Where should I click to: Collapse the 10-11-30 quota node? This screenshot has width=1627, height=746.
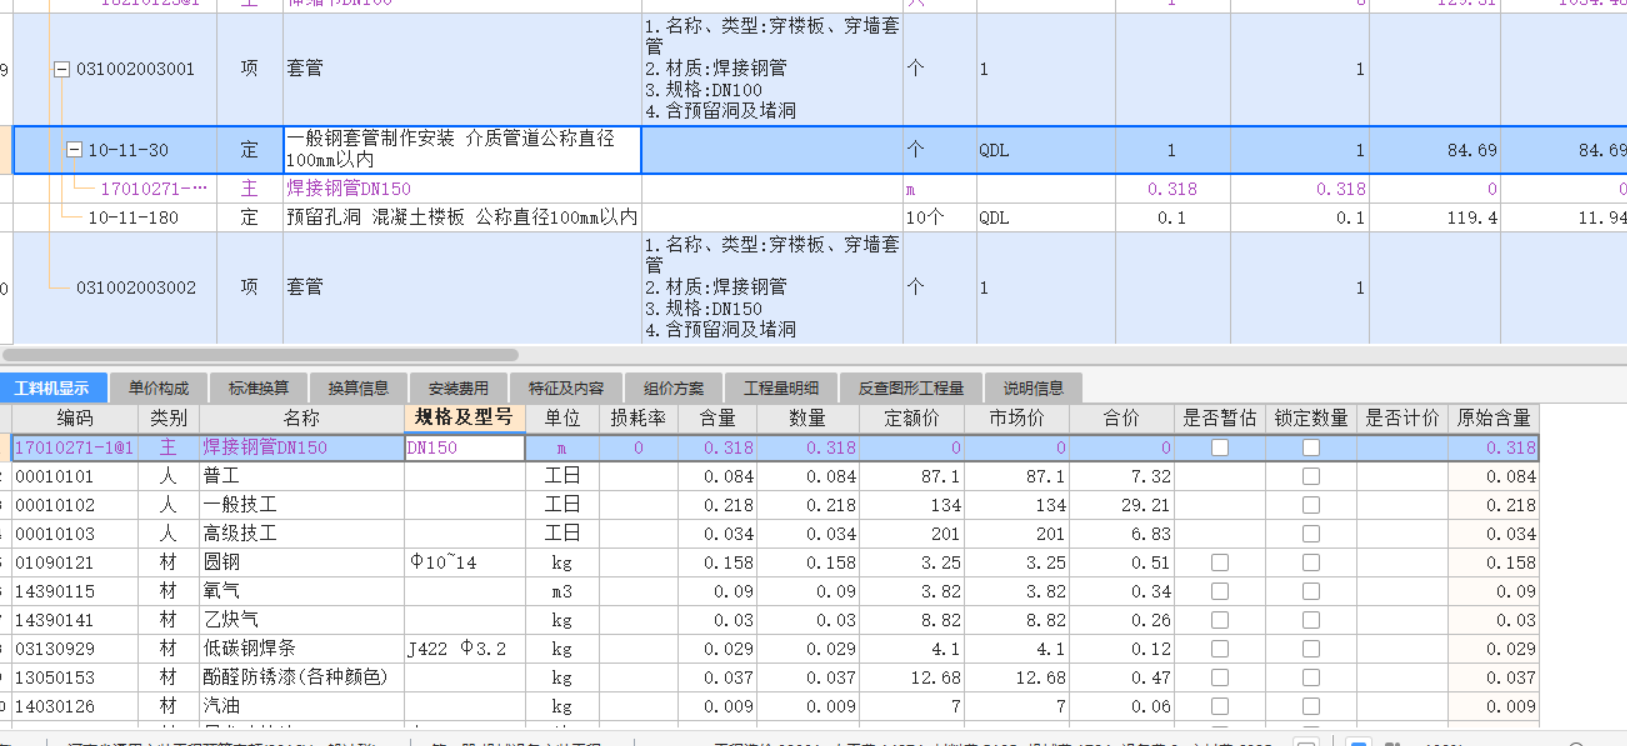point(73,150)
